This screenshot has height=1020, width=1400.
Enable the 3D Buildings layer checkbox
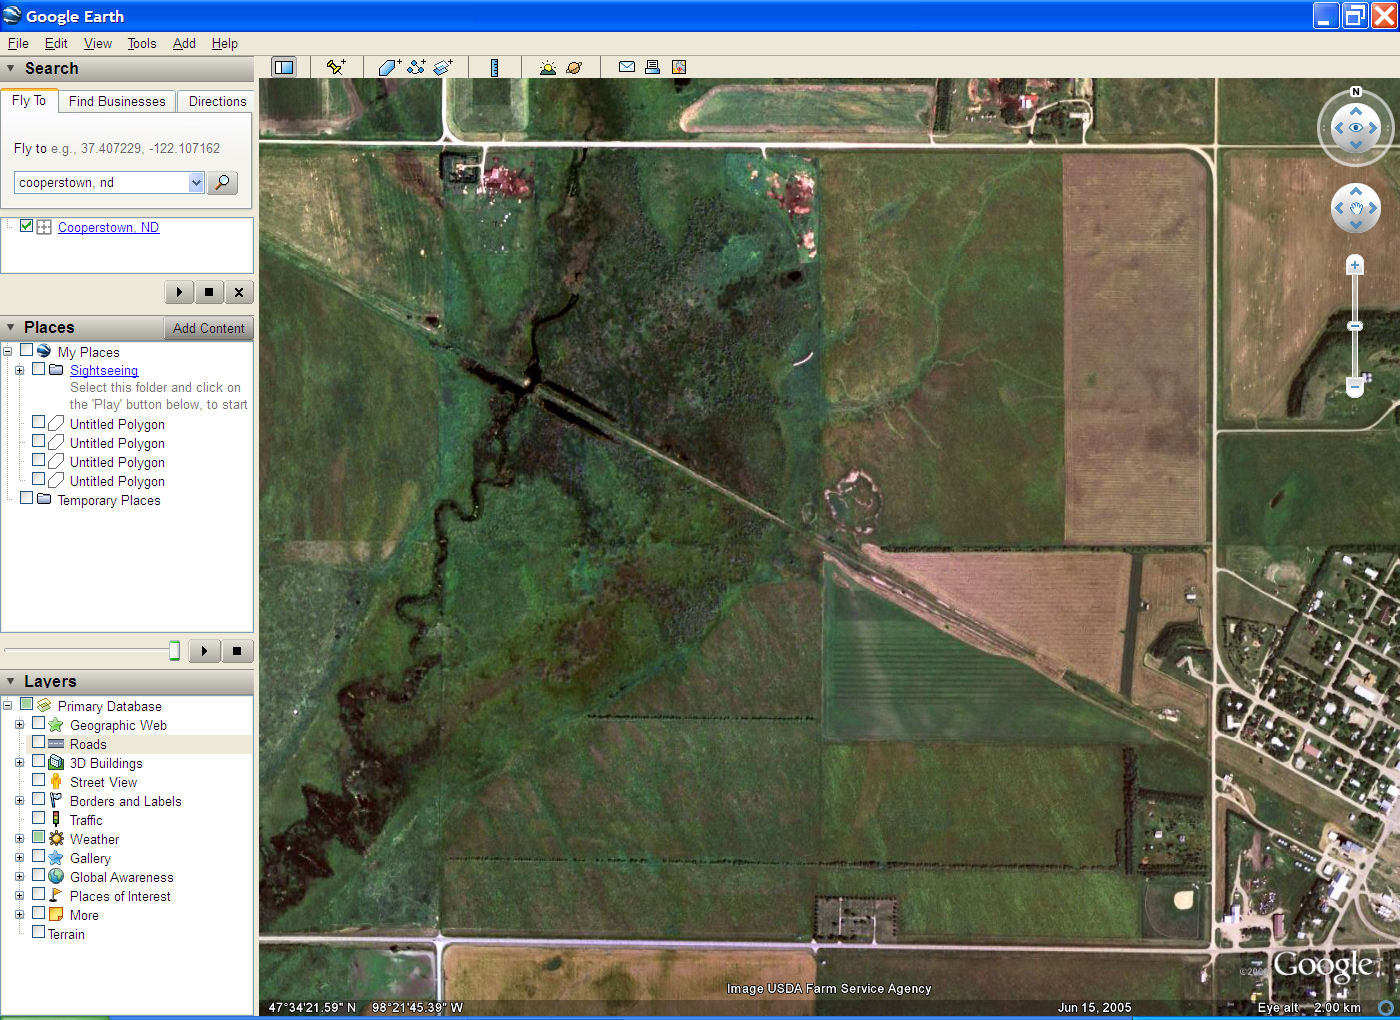tap(38, 762)
